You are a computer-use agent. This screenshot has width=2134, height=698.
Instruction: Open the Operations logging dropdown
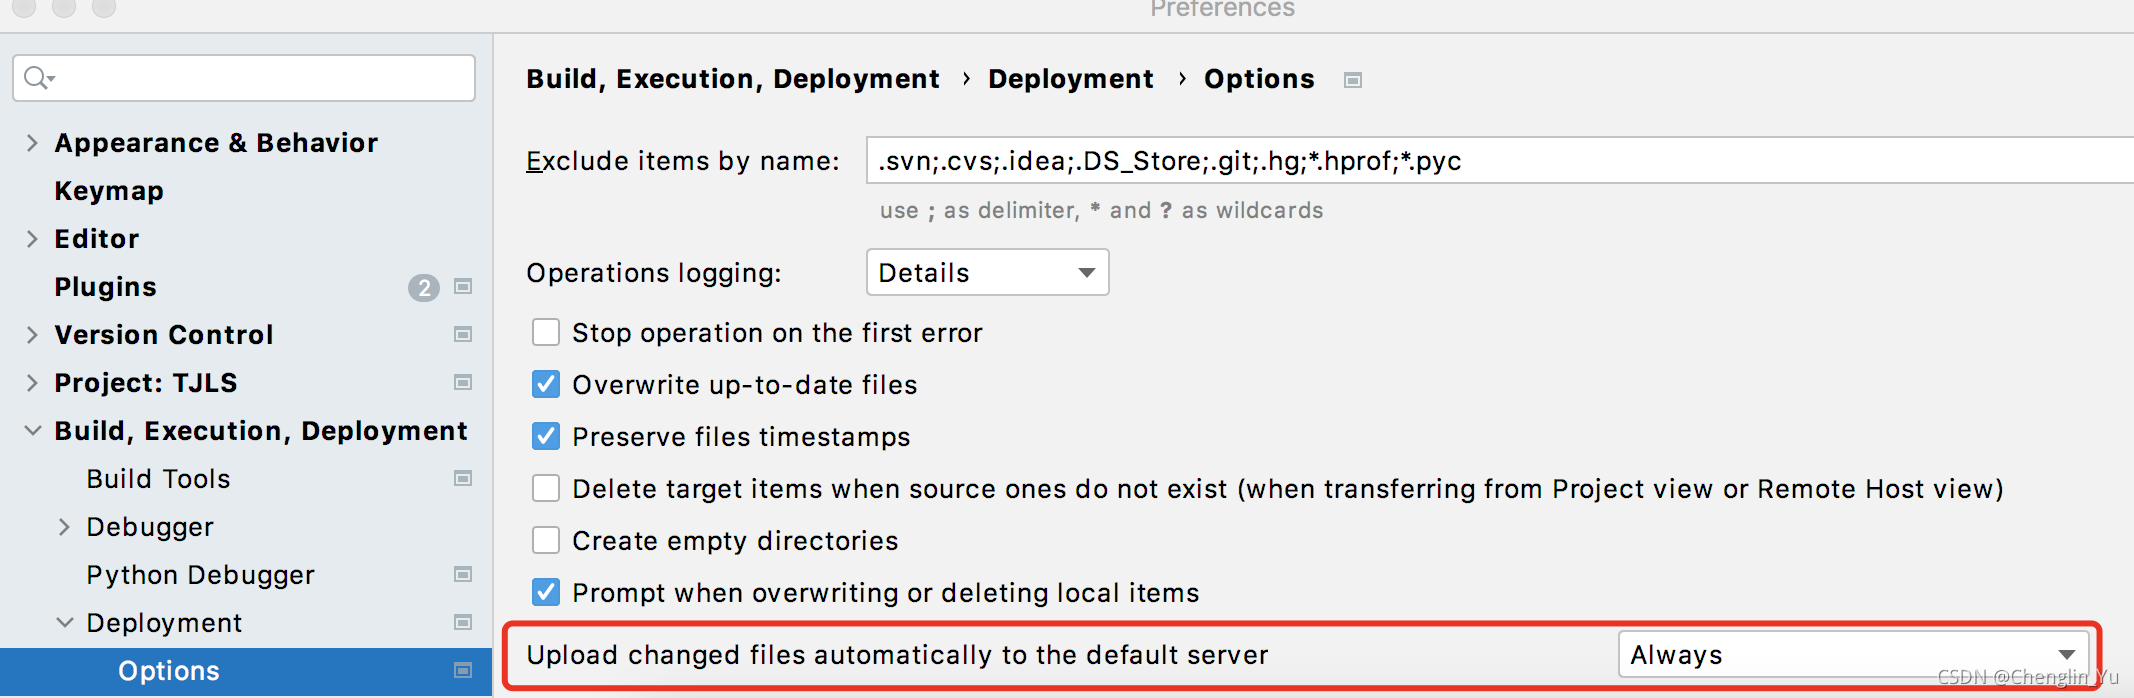(x=987, y=272)
